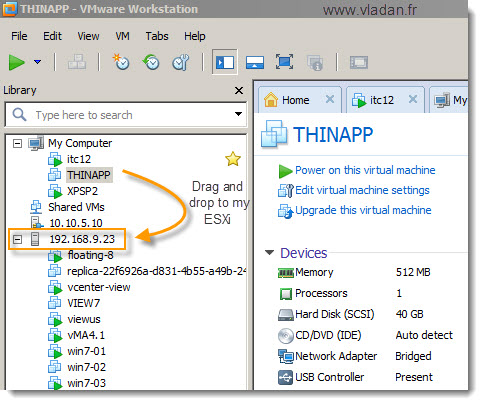
Task: Click the green Power On toolbar button
Action: 17,62
